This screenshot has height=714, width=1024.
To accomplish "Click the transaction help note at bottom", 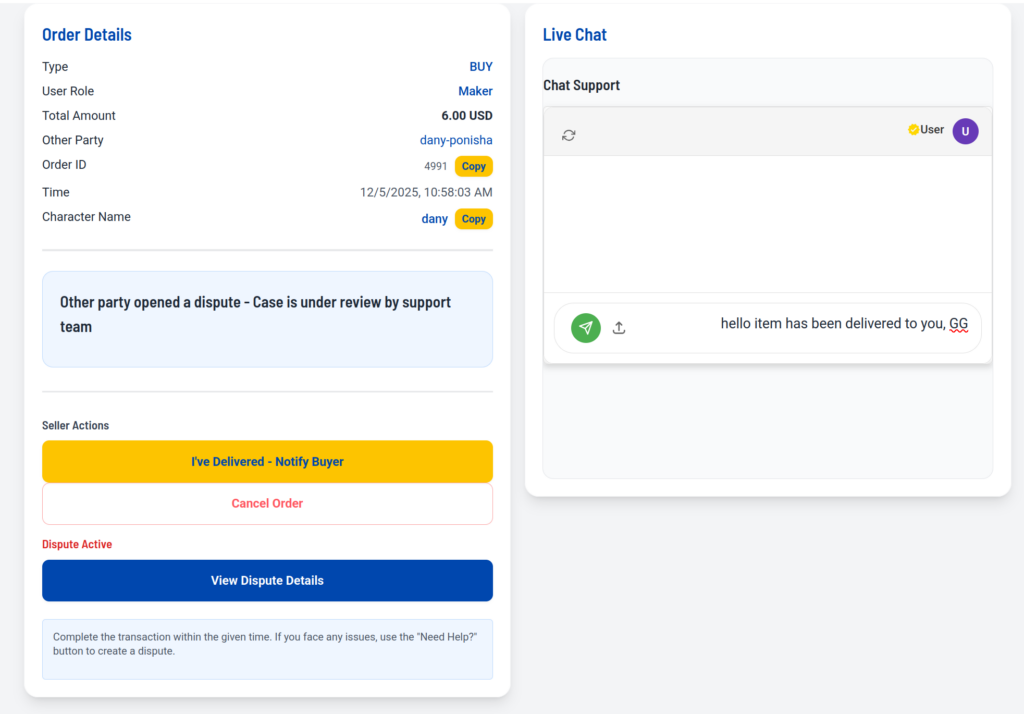I will pos(267,644).
